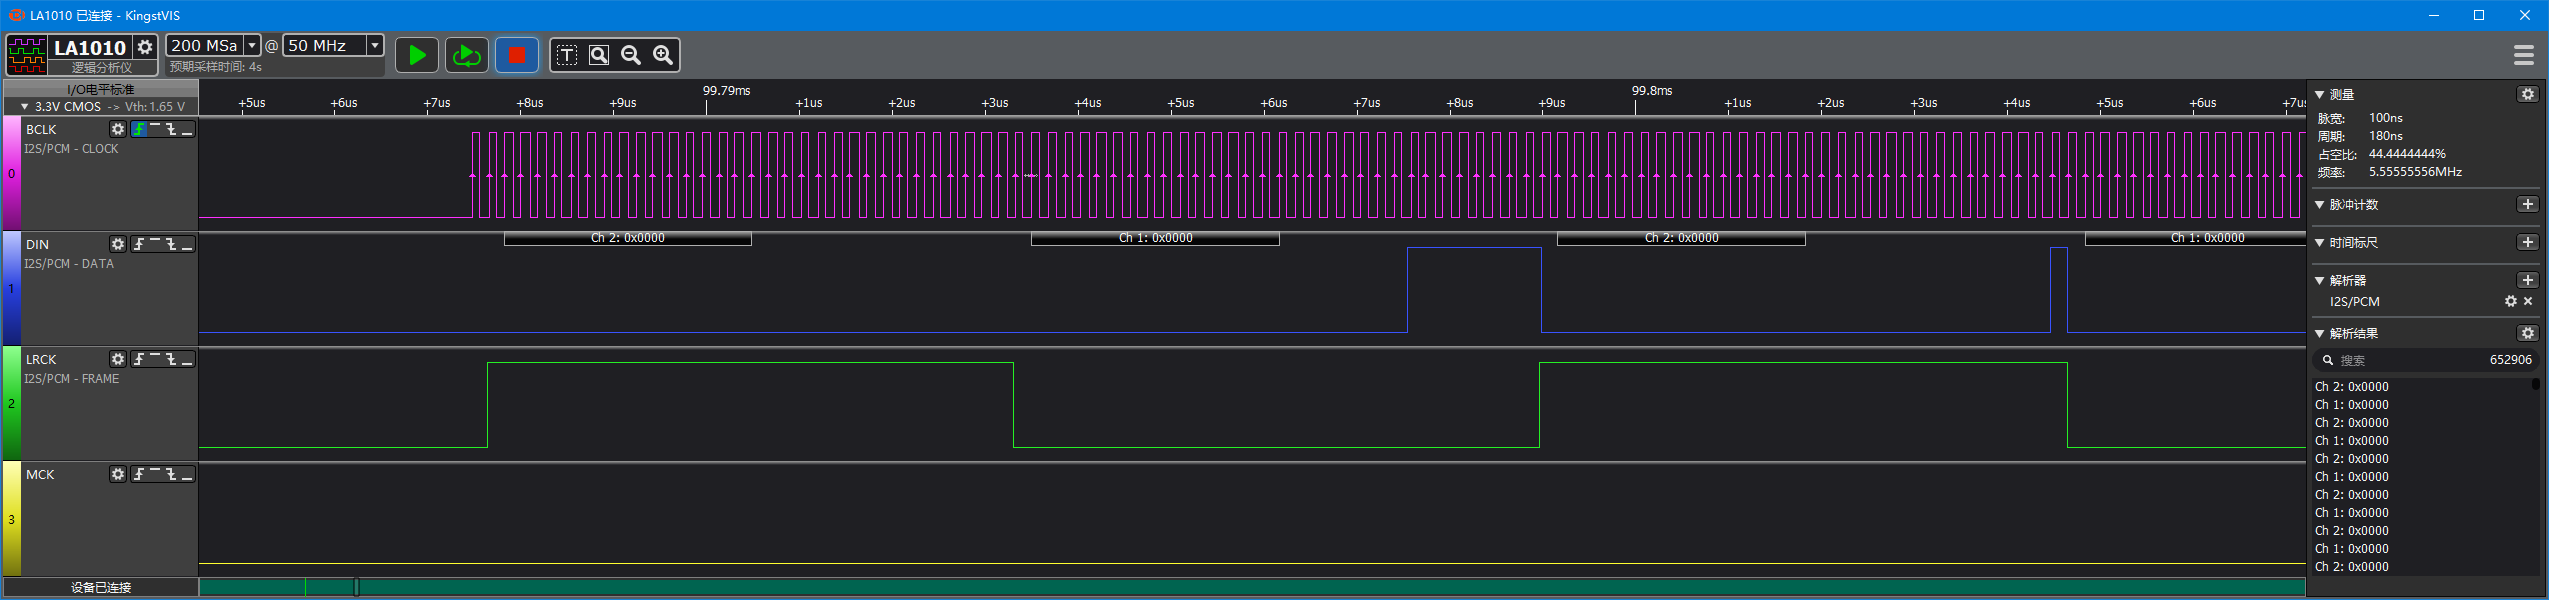Open the 50 MHz sample rate dropdown
This screenshot has width=2549, height=600.
[375, 45]
